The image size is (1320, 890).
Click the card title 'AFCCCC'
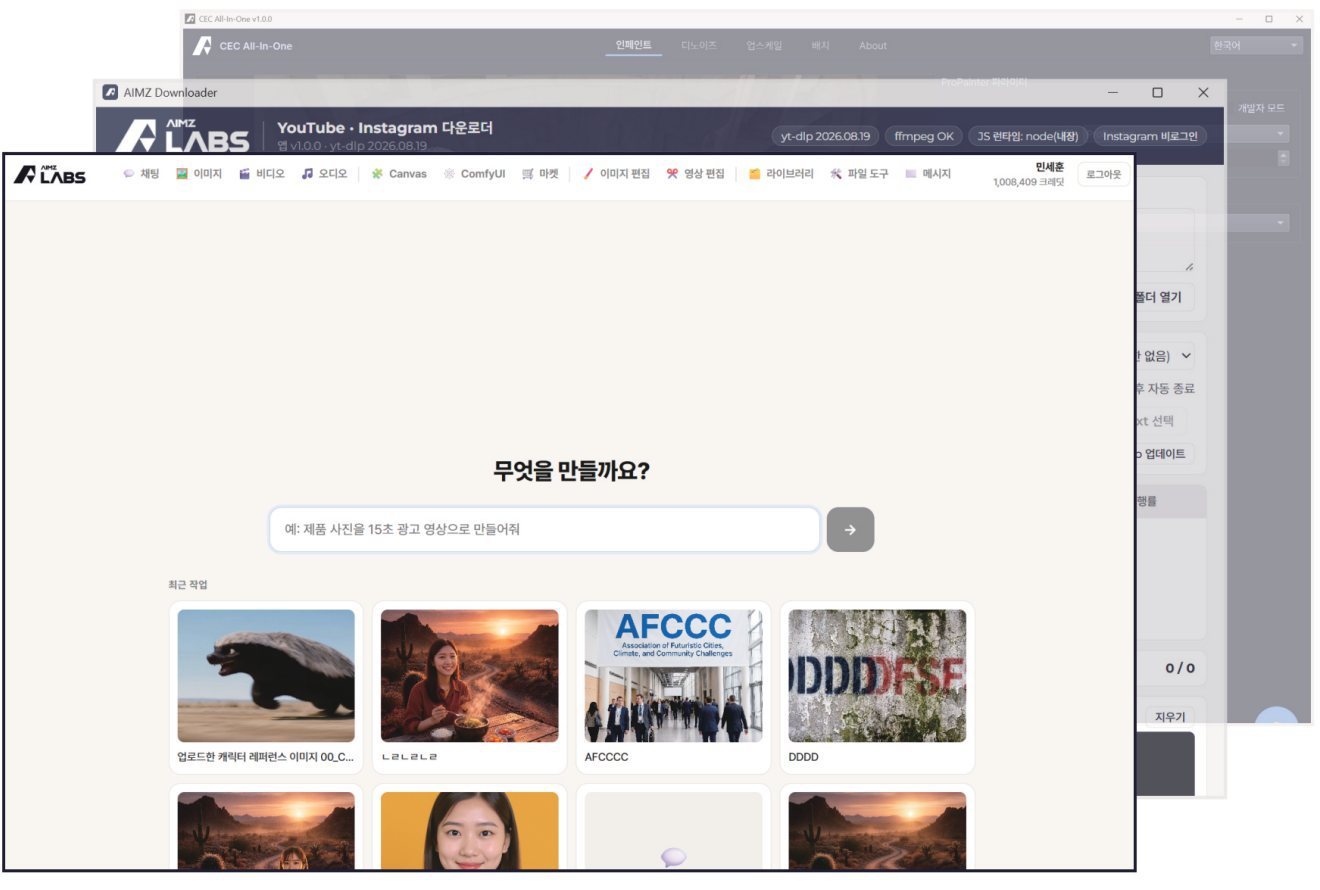tap(607, 758)
